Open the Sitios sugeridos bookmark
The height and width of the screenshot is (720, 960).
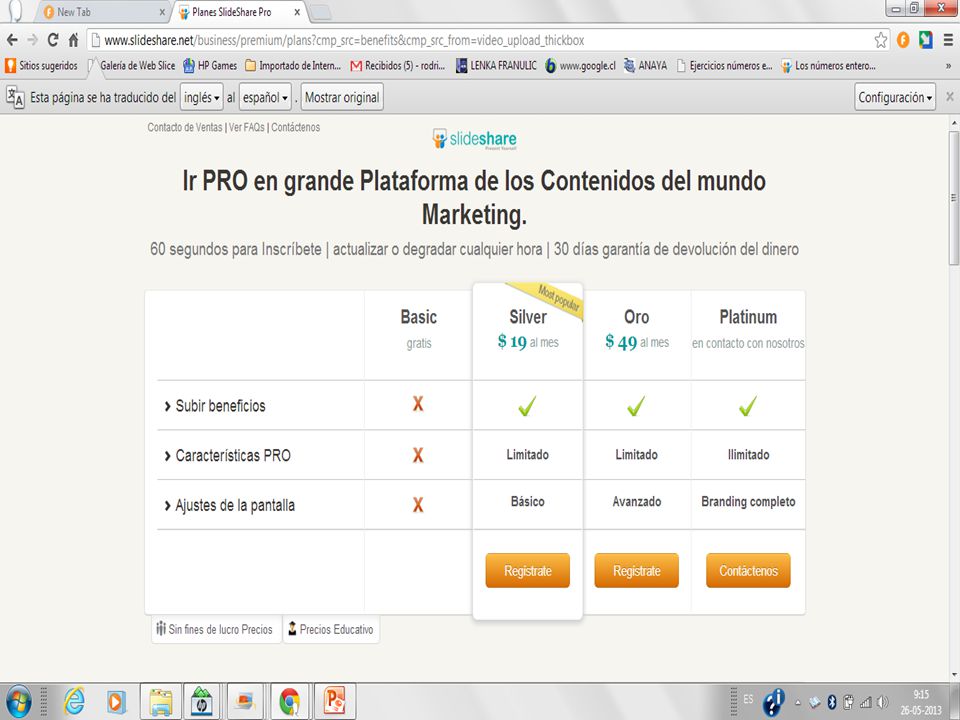point(41,66)
